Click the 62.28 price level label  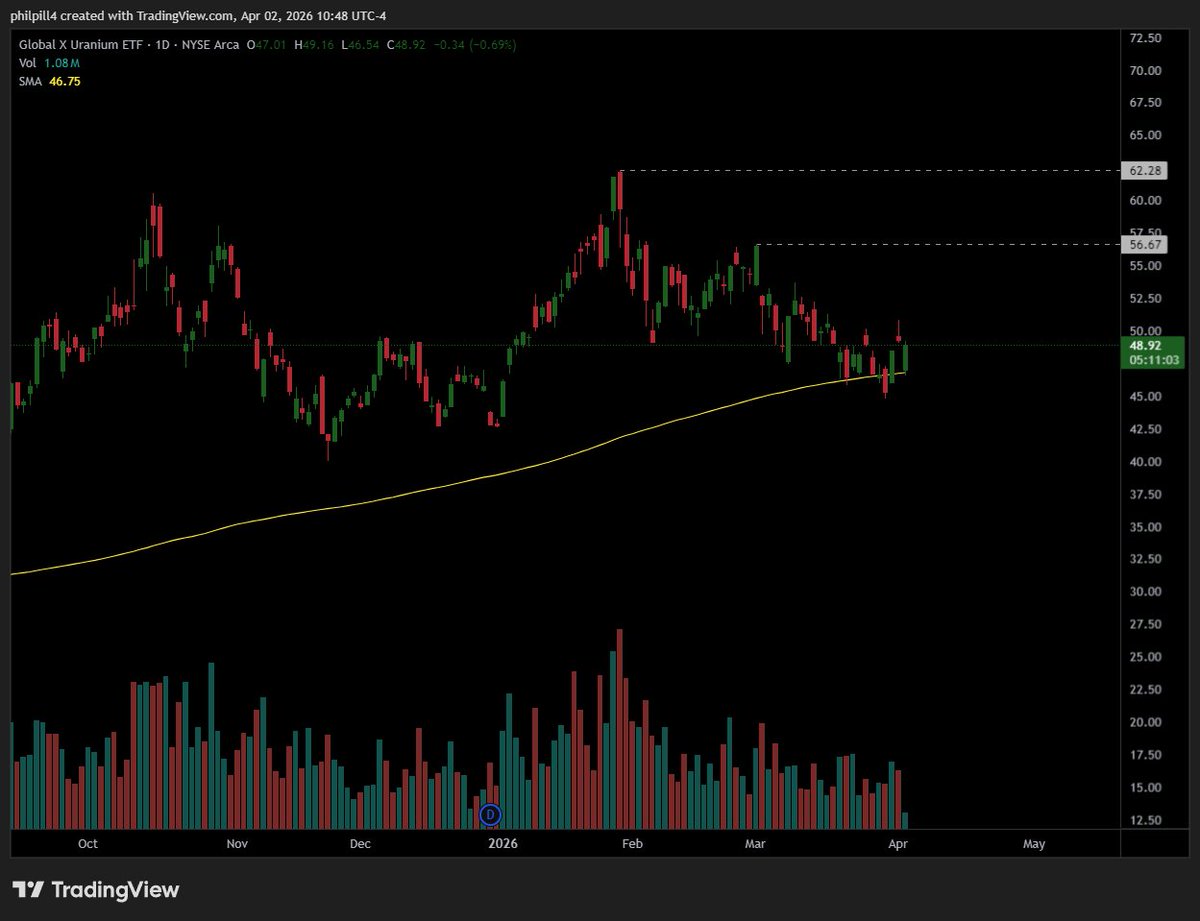coord(1145,171)
